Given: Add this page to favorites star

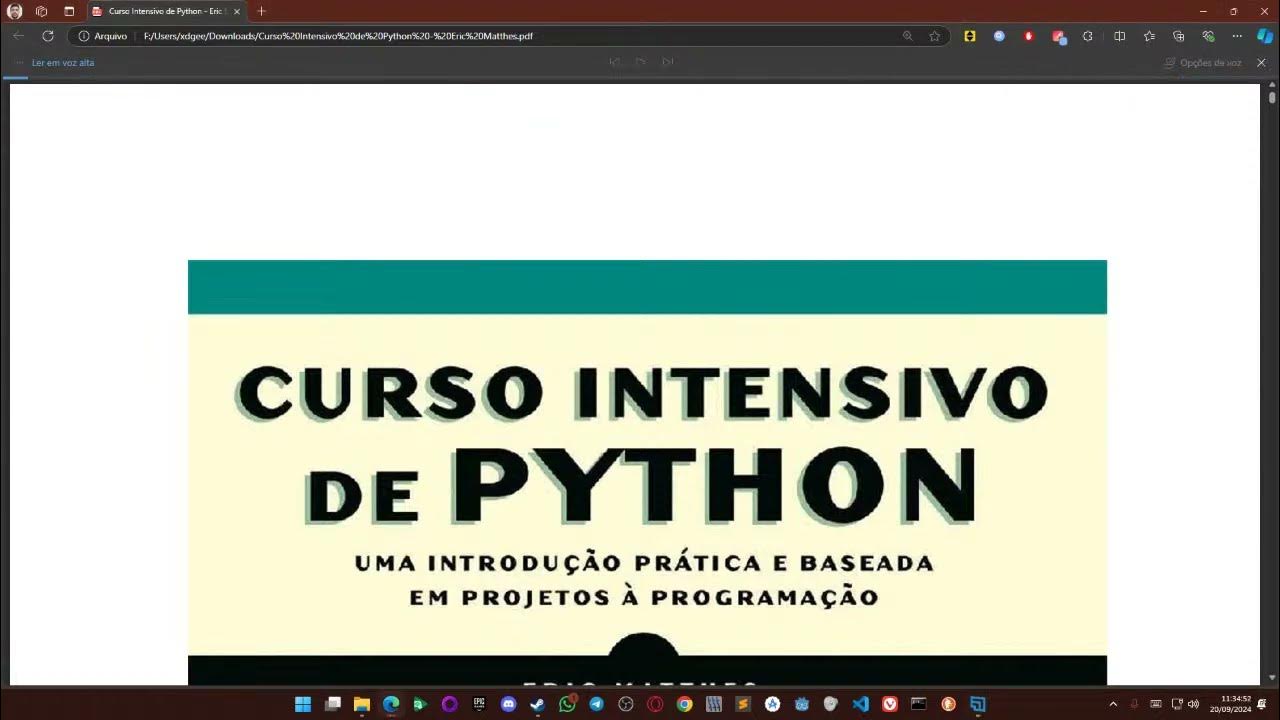Looking at the screenshot, I should tap(934, 36).
